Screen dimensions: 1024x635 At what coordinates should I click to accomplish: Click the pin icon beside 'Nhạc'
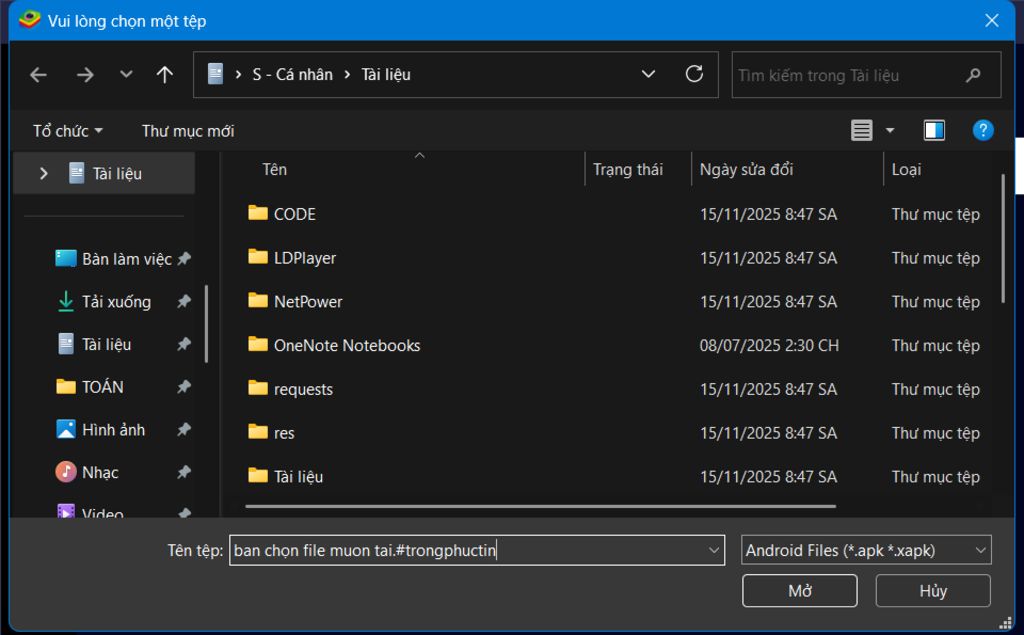click(x=184, y=472)
